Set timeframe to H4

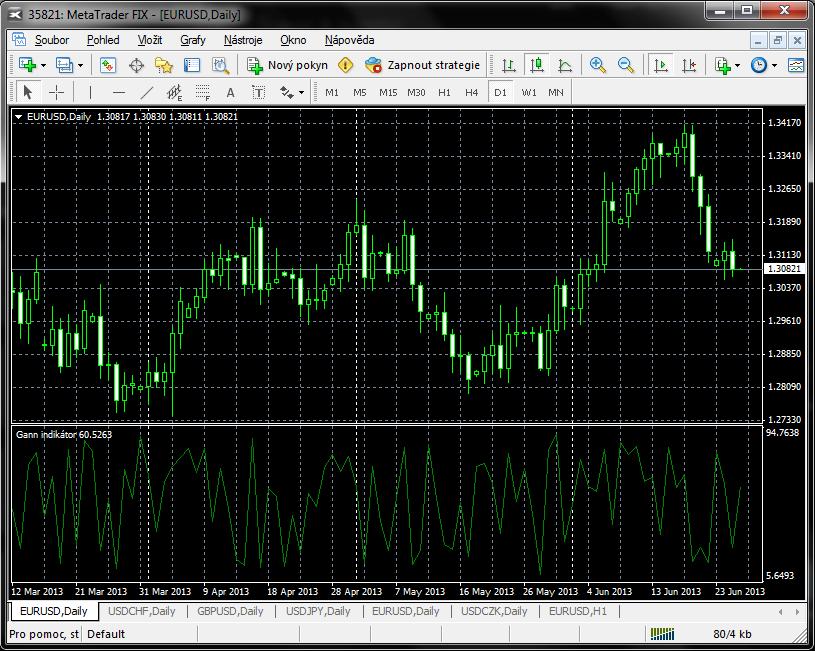click(x=471, y=93)
